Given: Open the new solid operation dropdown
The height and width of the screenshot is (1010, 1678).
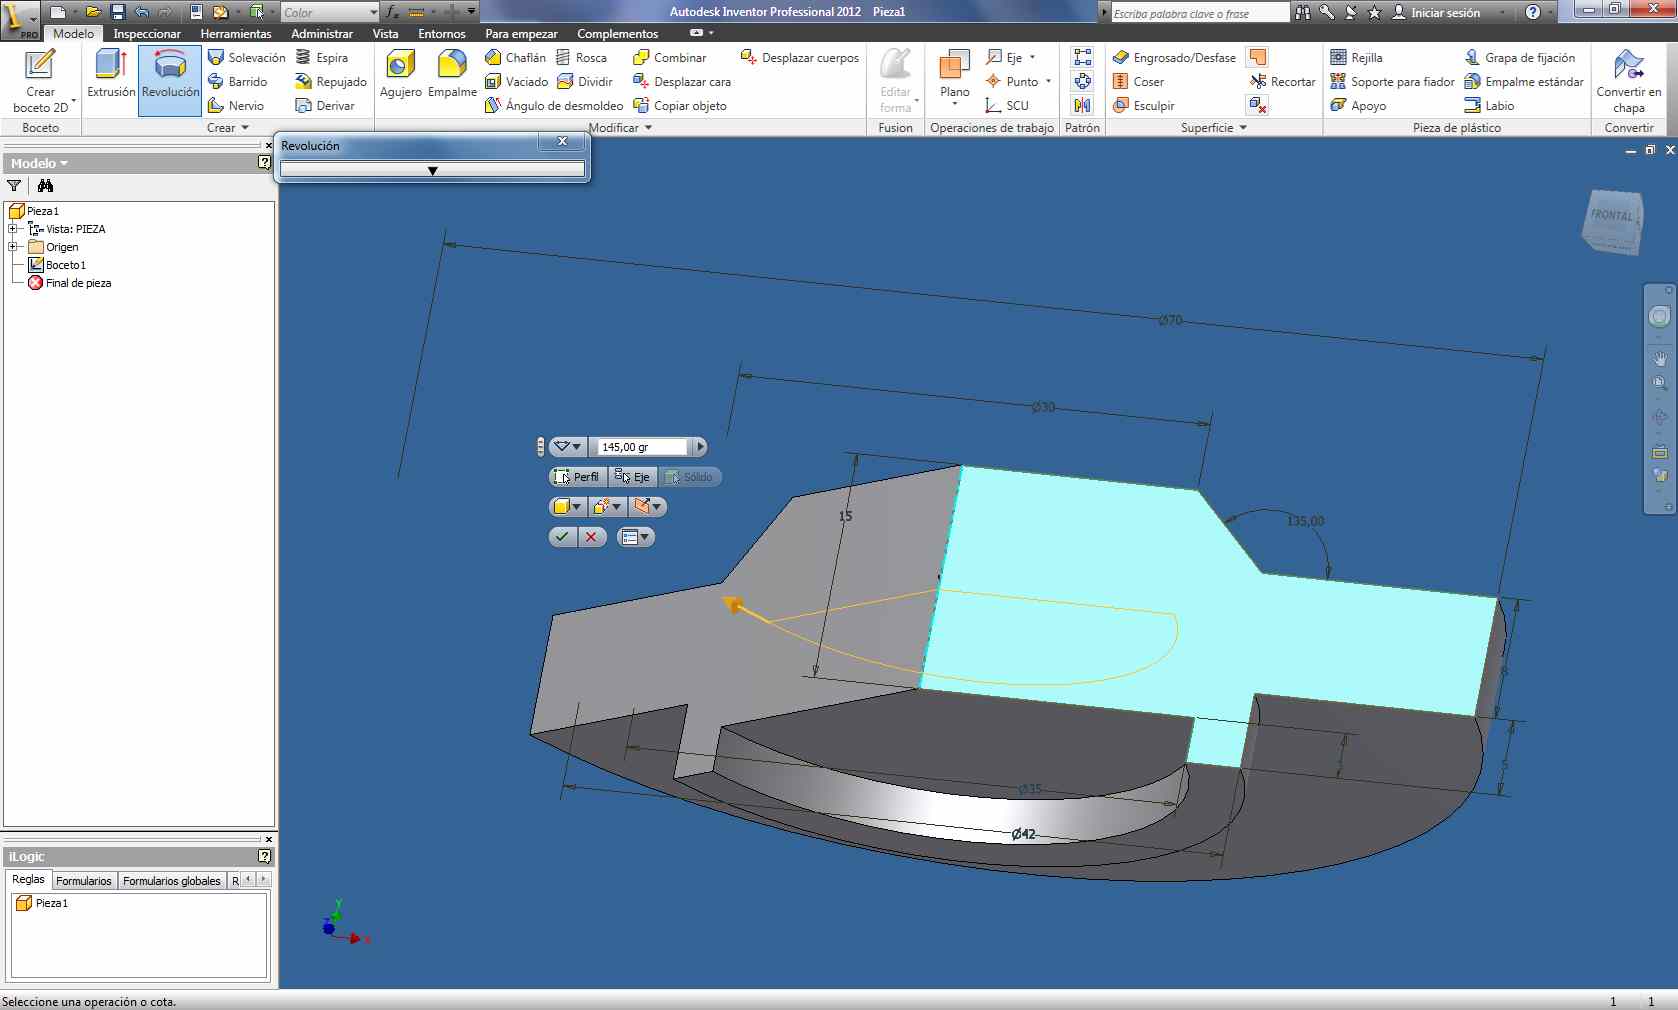Looking at the screenshot, I should [x=607, y=507].
